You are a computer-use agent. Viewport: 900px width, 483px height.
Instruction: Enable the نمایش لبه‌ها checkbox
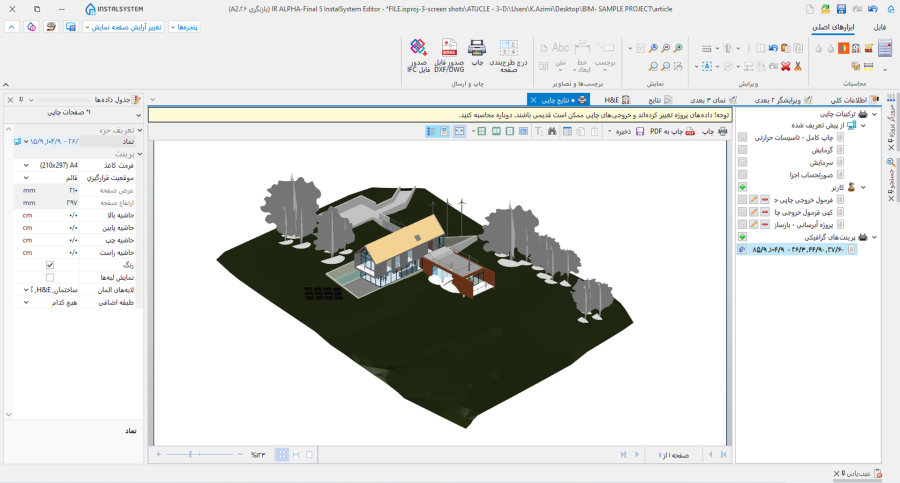(x=50, y=277)
